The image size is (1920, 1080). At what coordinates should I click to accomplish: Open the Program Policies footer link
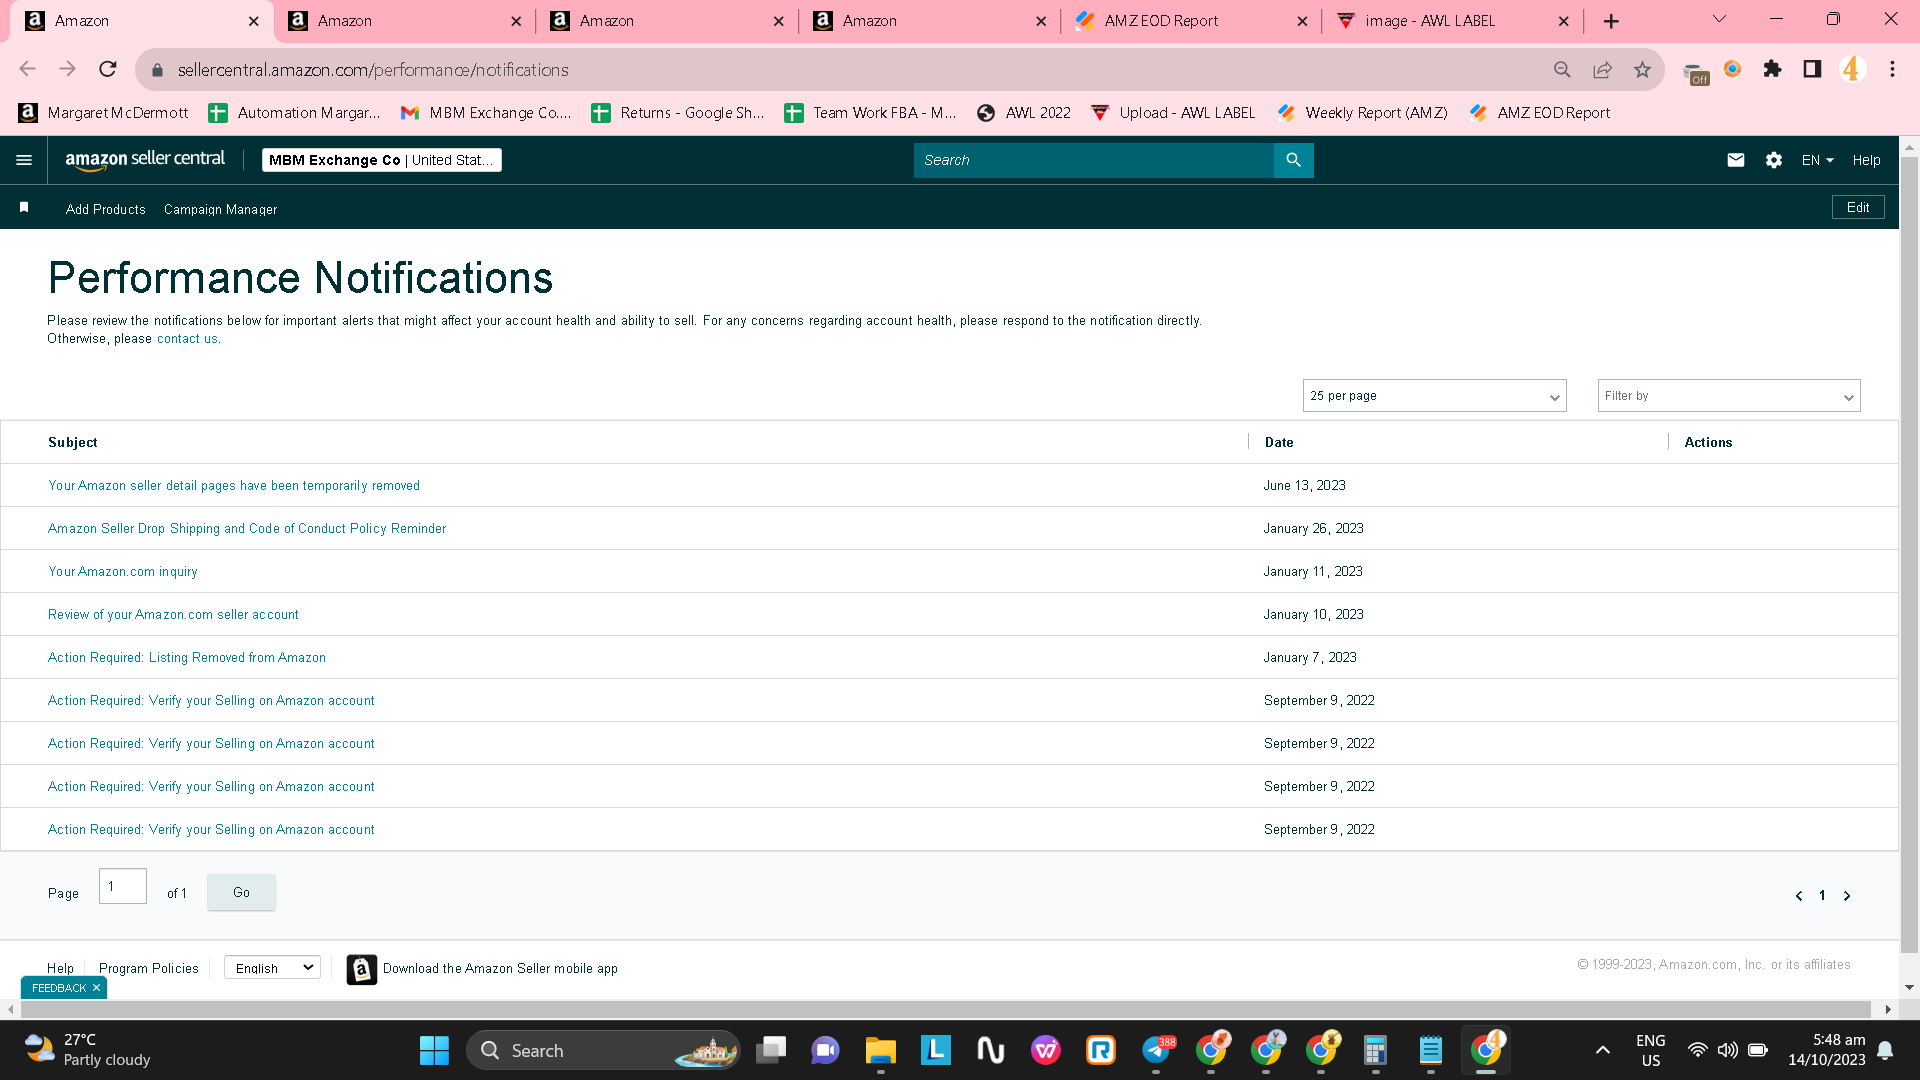[x=149, y=968]
